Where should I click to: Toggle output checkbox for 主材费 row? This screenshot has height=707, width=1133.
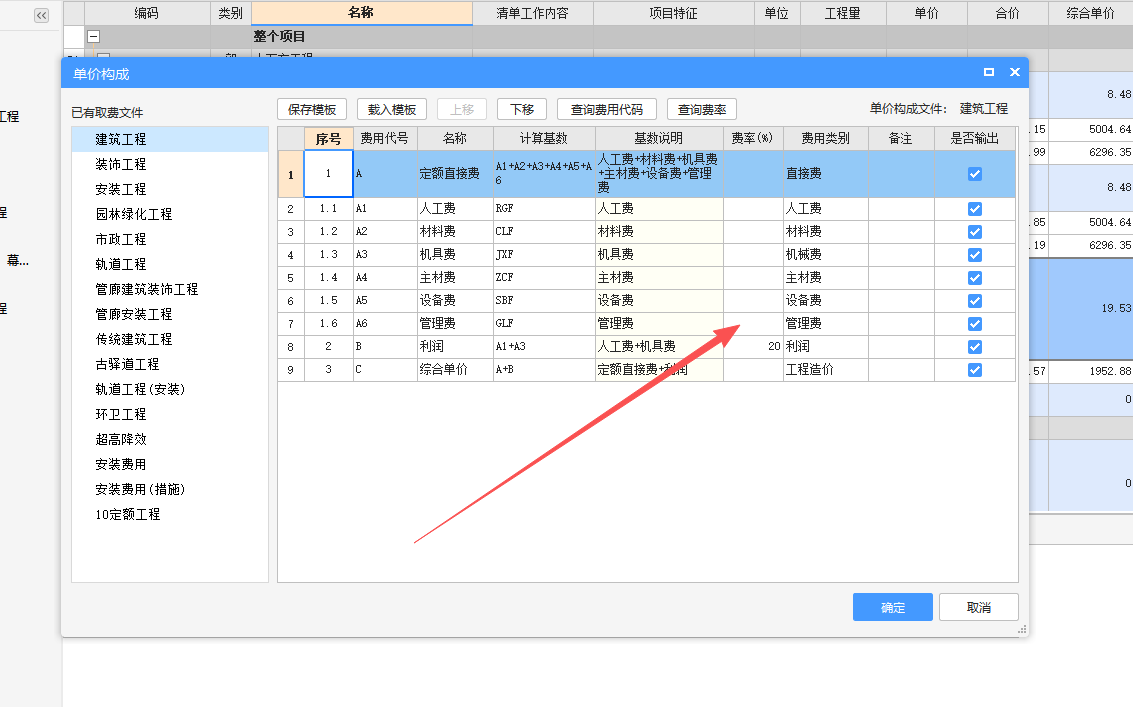click(975, 278)
